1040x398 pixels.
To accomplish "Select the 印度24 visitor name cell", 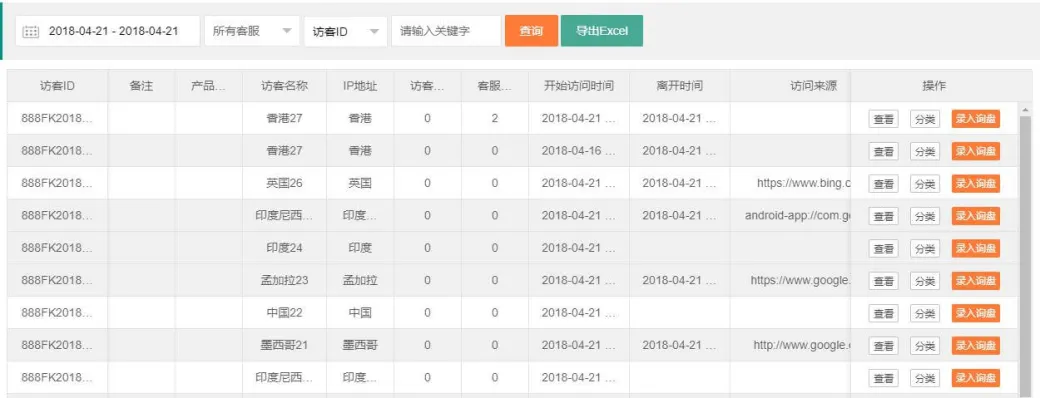I will 285,248.
